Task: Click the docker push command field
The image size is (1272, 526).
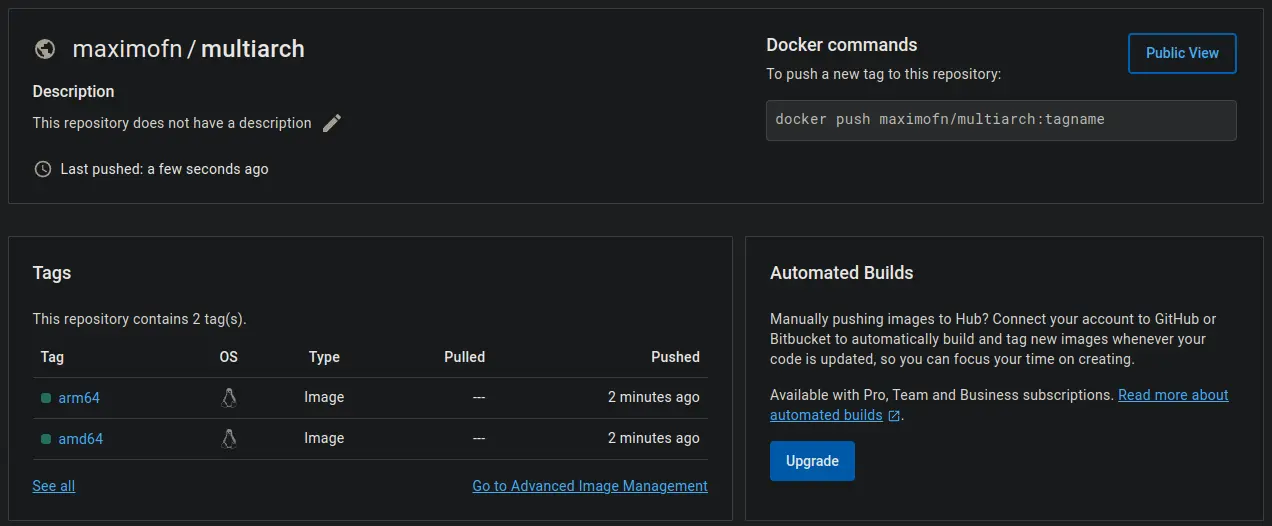Action: pos(1001,120)
